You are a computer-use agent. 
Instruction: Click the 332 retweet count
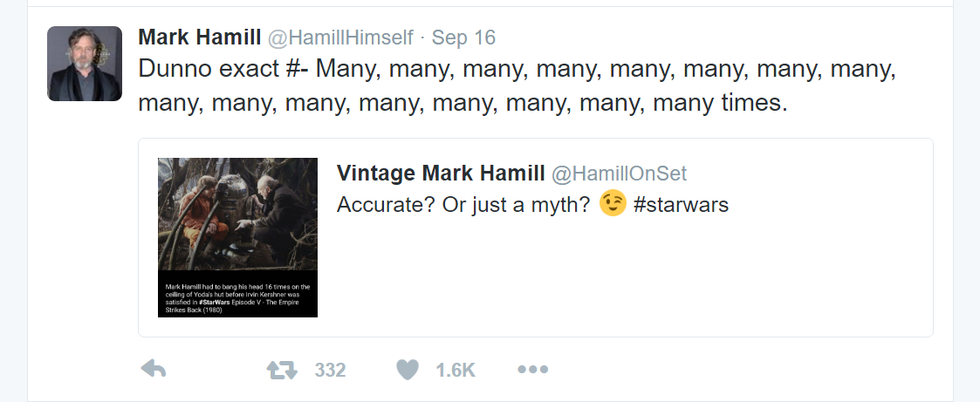point(330,371)
